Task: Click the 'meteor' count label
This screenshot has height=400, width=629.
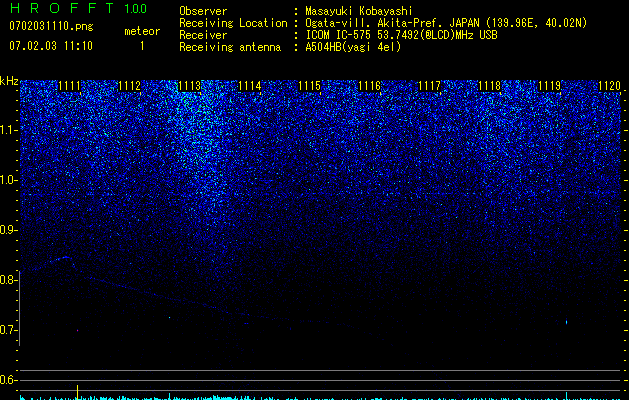Action: point(142,31)
